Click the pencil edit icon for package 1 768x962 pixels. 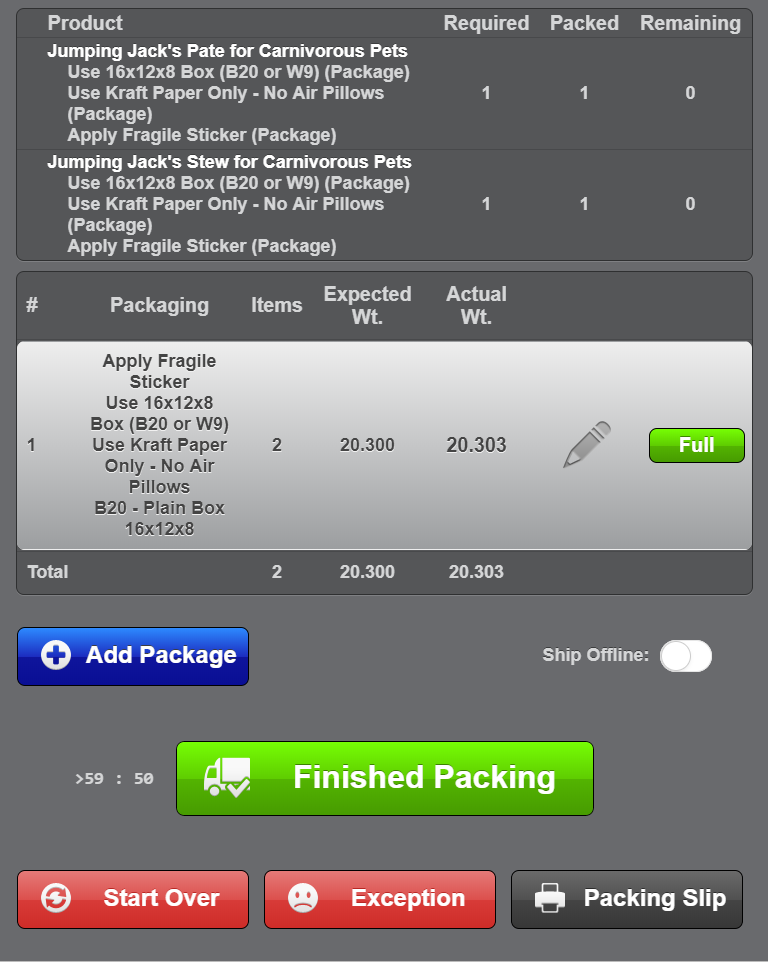click(587, 445)
